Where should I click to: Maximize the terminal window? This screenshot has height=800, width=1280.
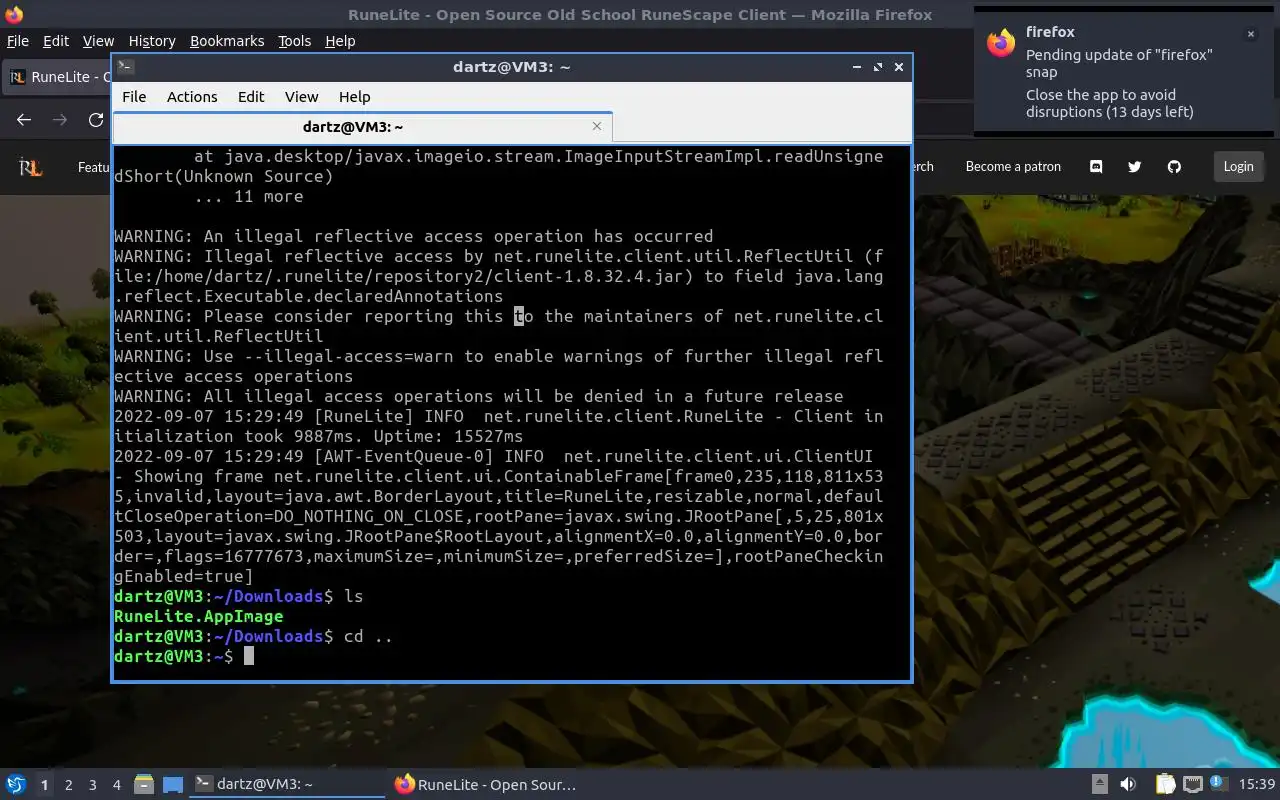tap(878, 67)
